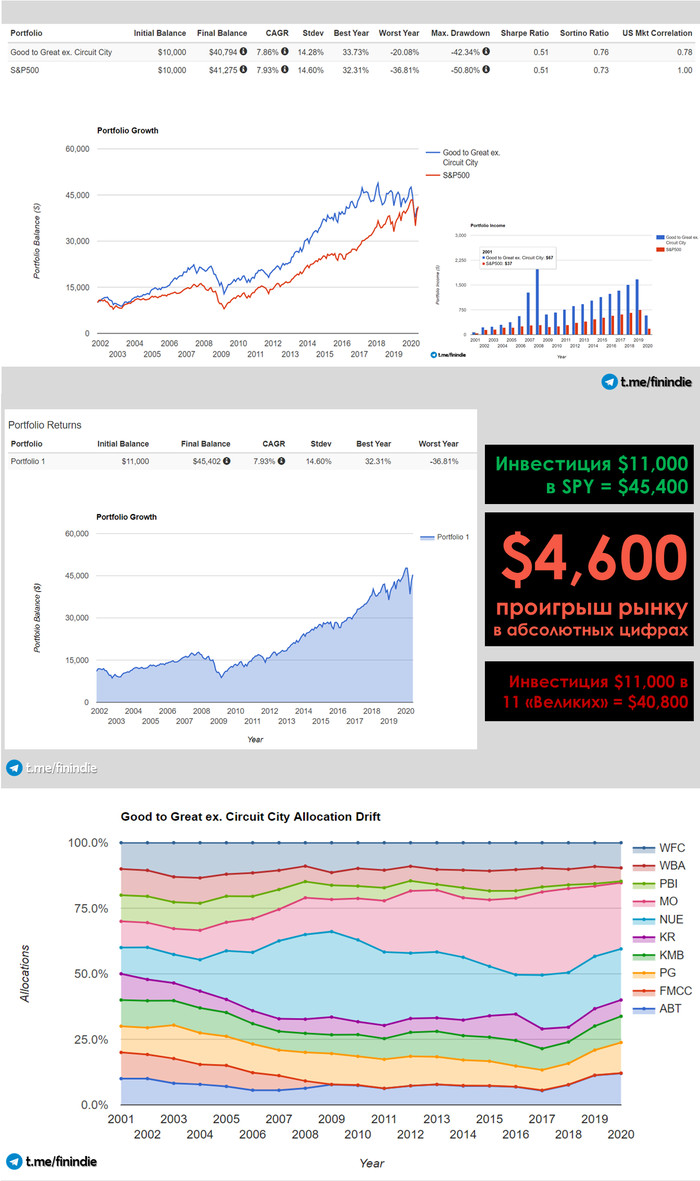The width and height of the screenshot is (700, 1181).
Task: Click info icon beside $45,402 final balance
Action: [227, 461]
